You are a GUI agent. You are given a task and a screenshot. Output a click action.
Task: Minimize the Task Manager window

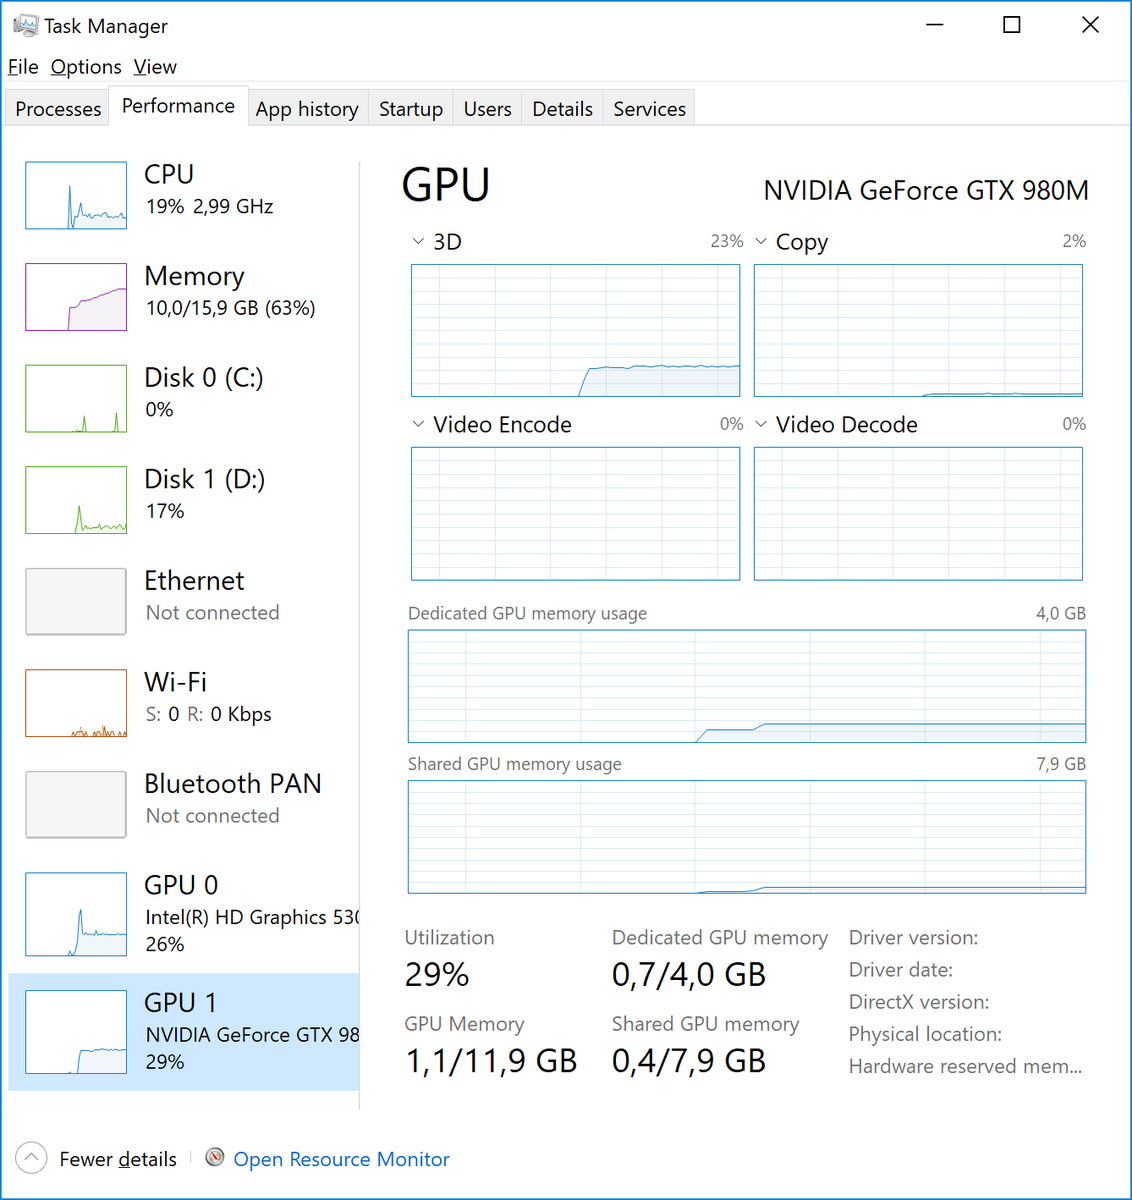(935, 25)
